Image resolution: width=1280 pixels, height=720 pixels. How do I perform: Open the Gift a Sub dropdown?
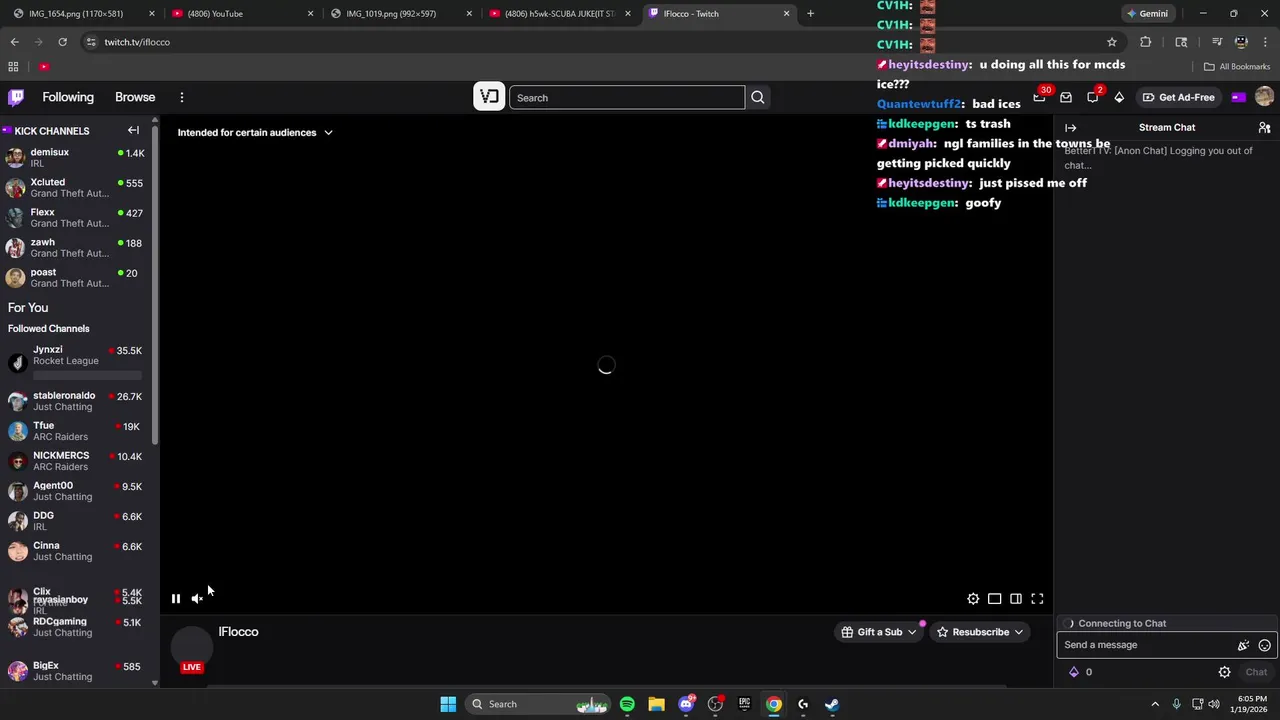click(x=879, y=632)
